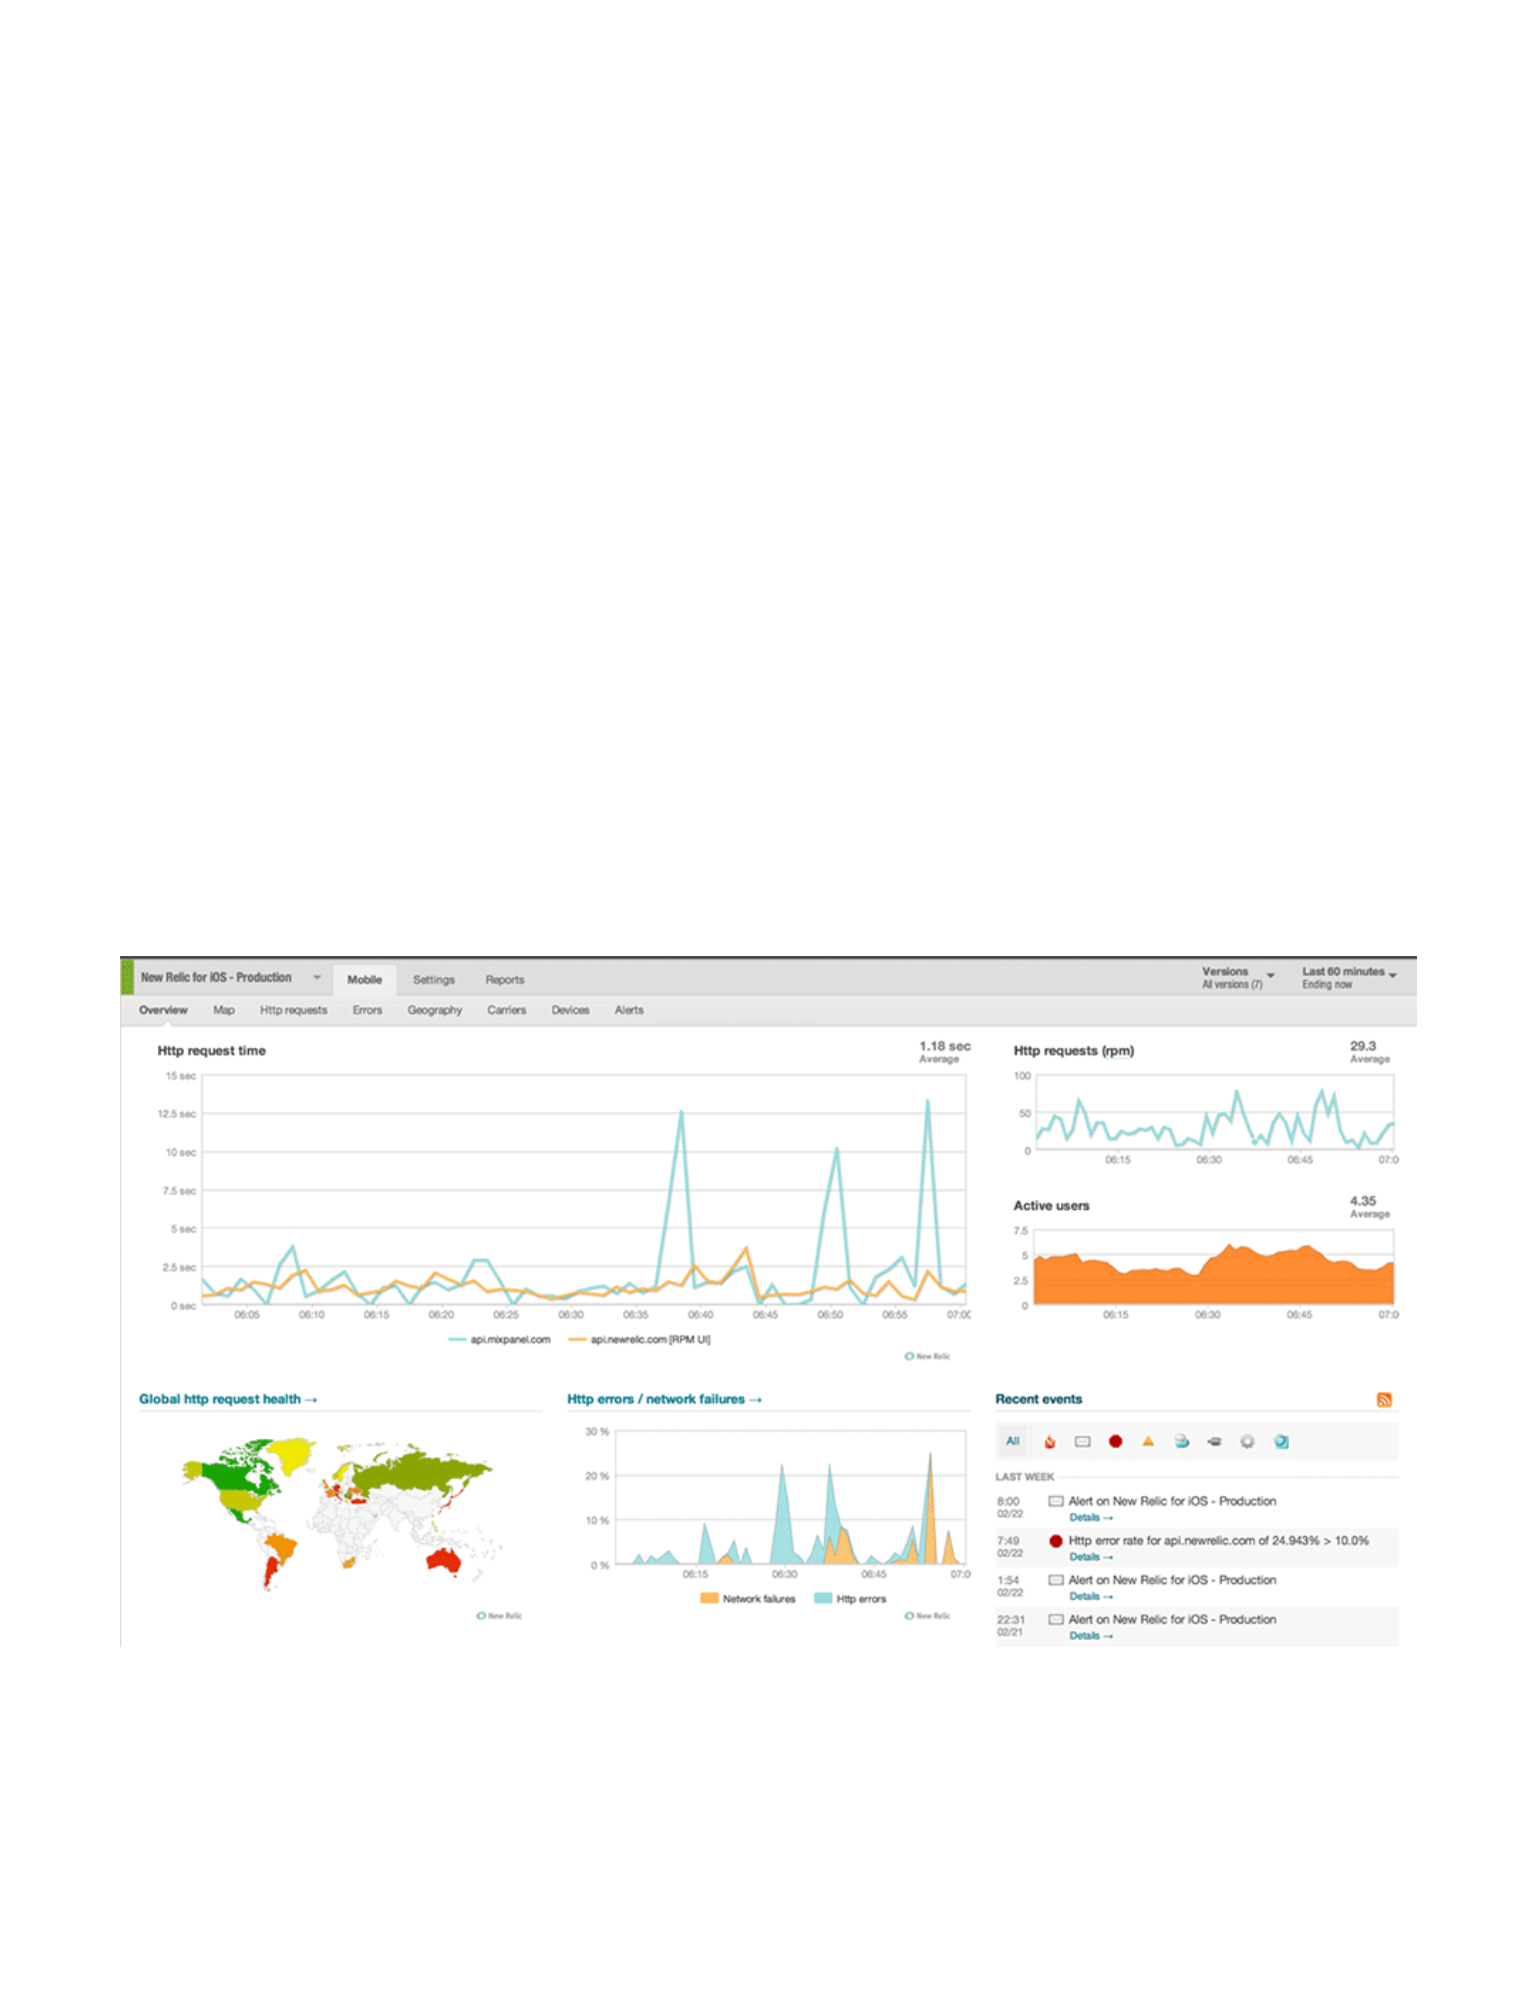
Task: Open the Geography sub-tab
Action: [434, 1010]
